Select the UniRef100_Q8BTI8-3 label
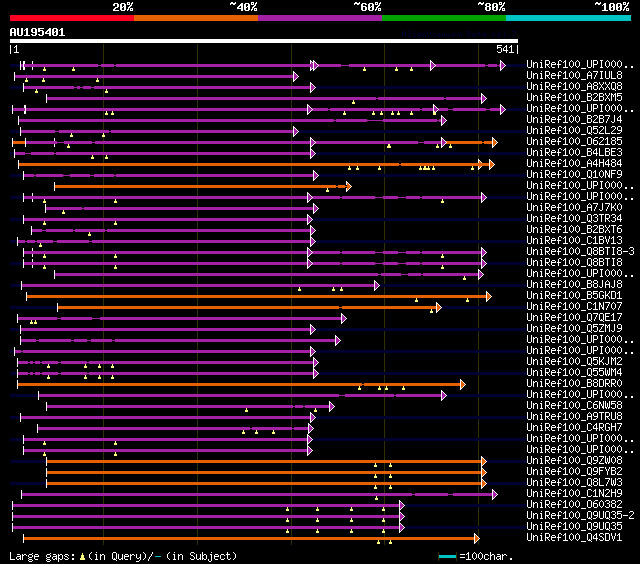Image resolution: width=640 pixels, height=564 pixels. pyautogui.click(x=580, y=252)
